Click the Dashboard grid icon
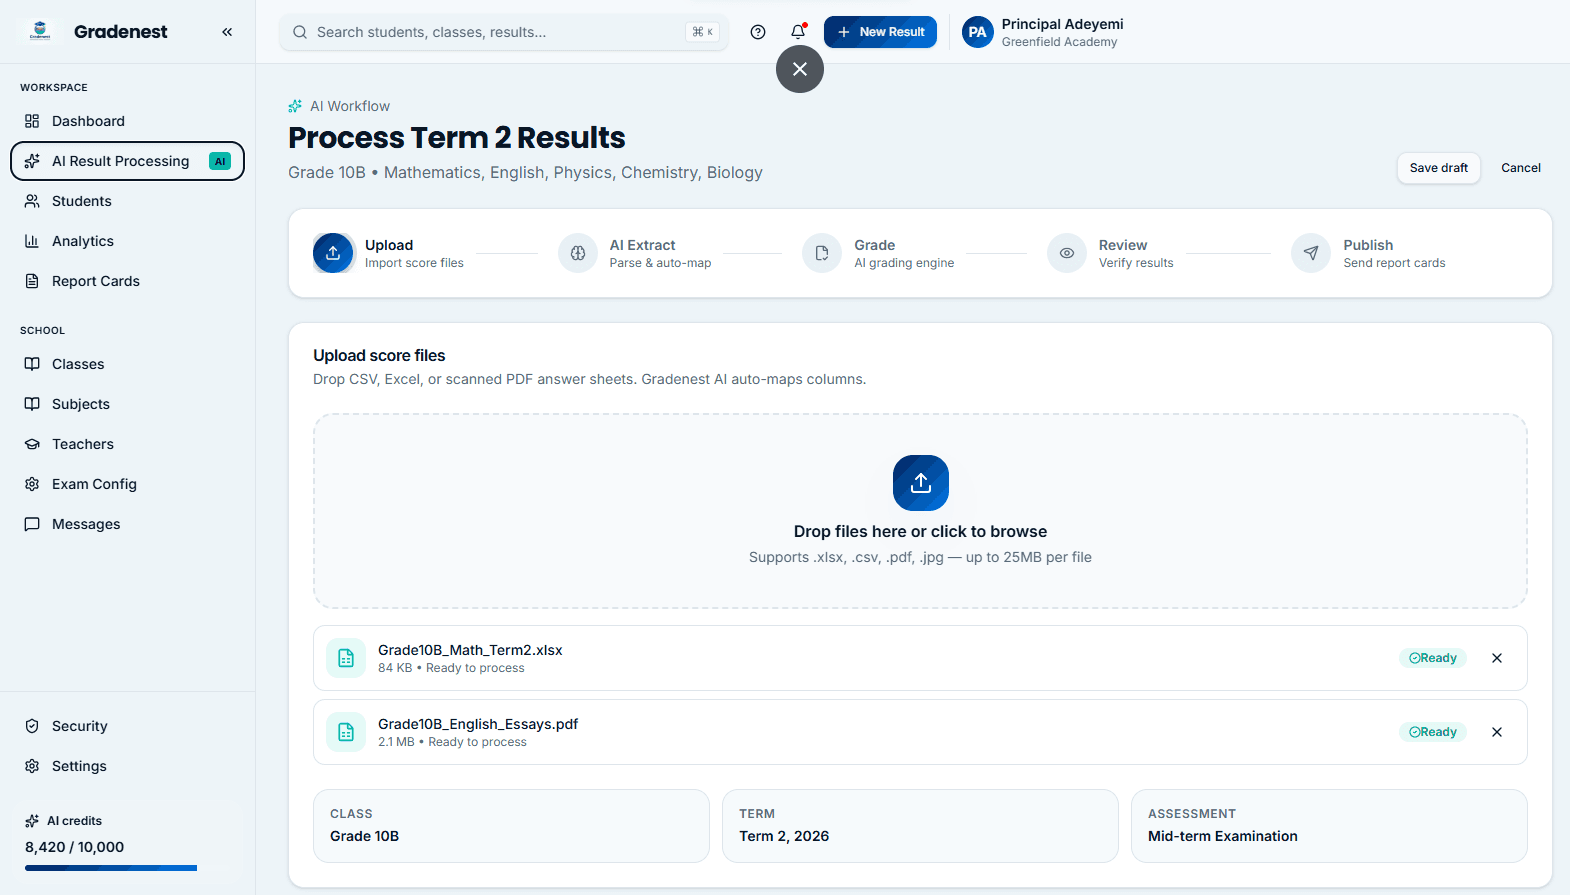This screenshot has height=895, width=1570. (x=32, y=121)
